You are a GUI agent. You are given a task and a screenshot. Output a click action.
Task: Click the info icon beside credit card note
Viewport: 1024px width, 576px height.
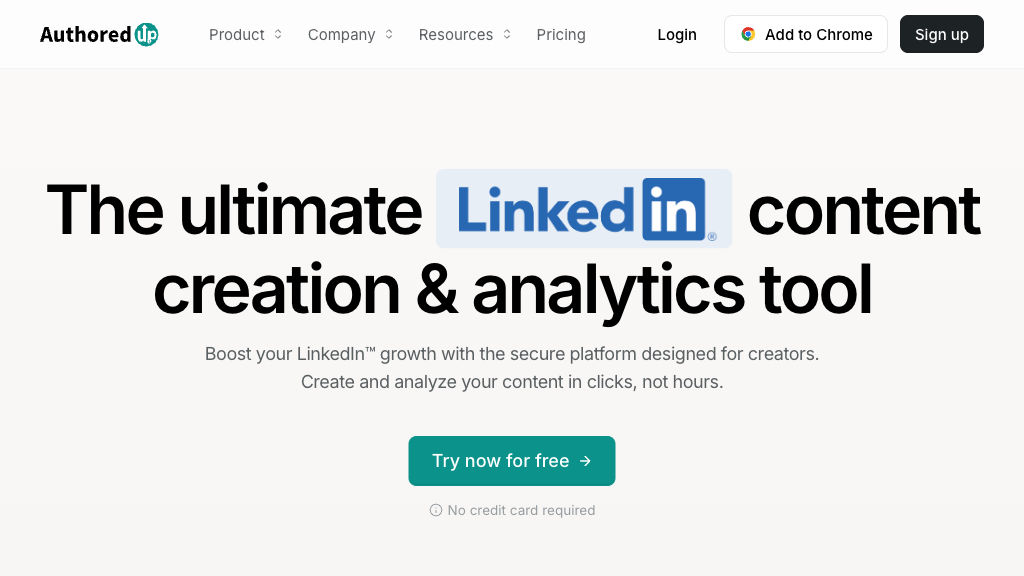(x=436, y=510)
